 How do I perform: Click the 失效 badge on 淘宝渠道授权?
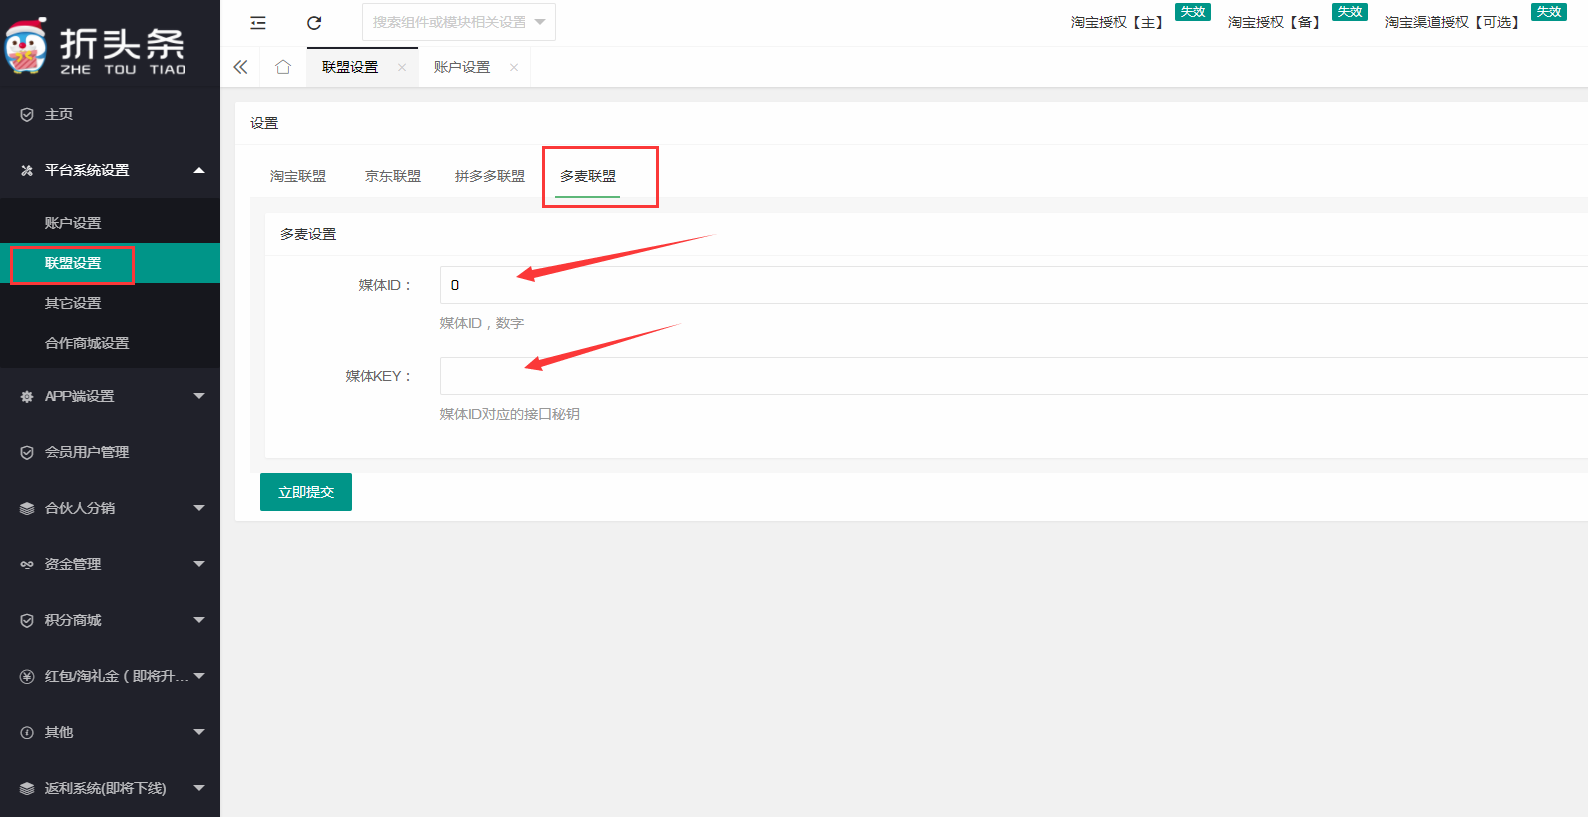(x=1549, y=12)
